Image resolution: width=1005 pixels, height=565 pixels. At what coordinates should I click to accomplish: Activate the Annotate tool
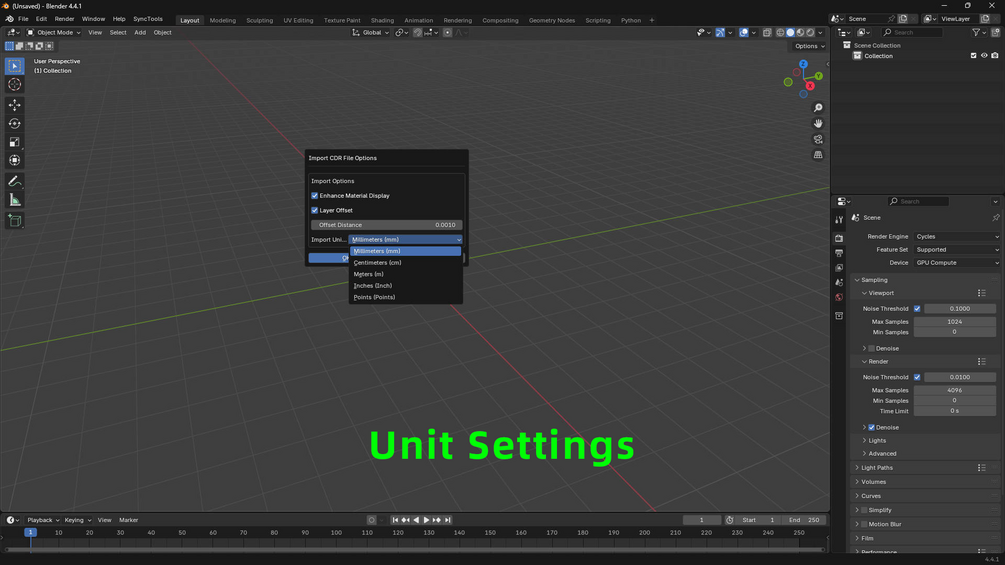14,182
